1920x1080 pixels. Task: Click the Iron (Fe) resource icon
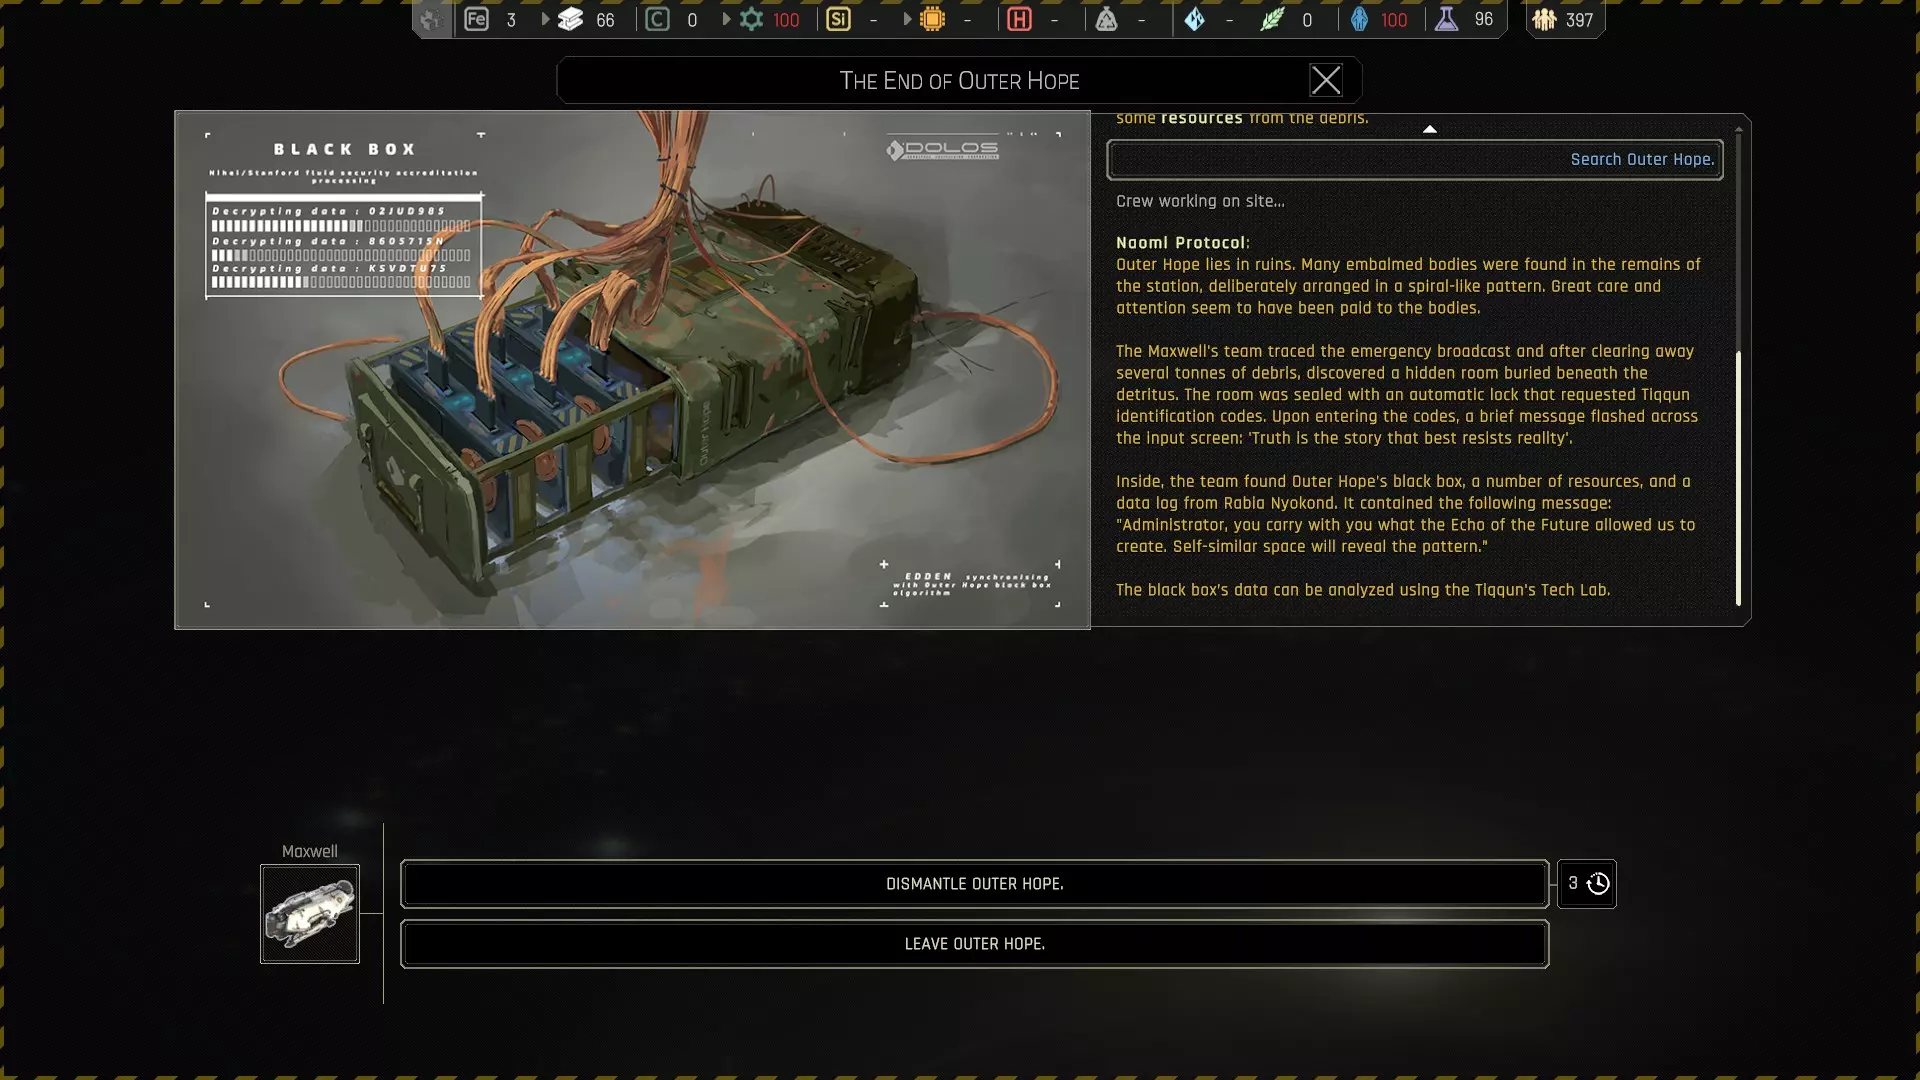[476, 19]
